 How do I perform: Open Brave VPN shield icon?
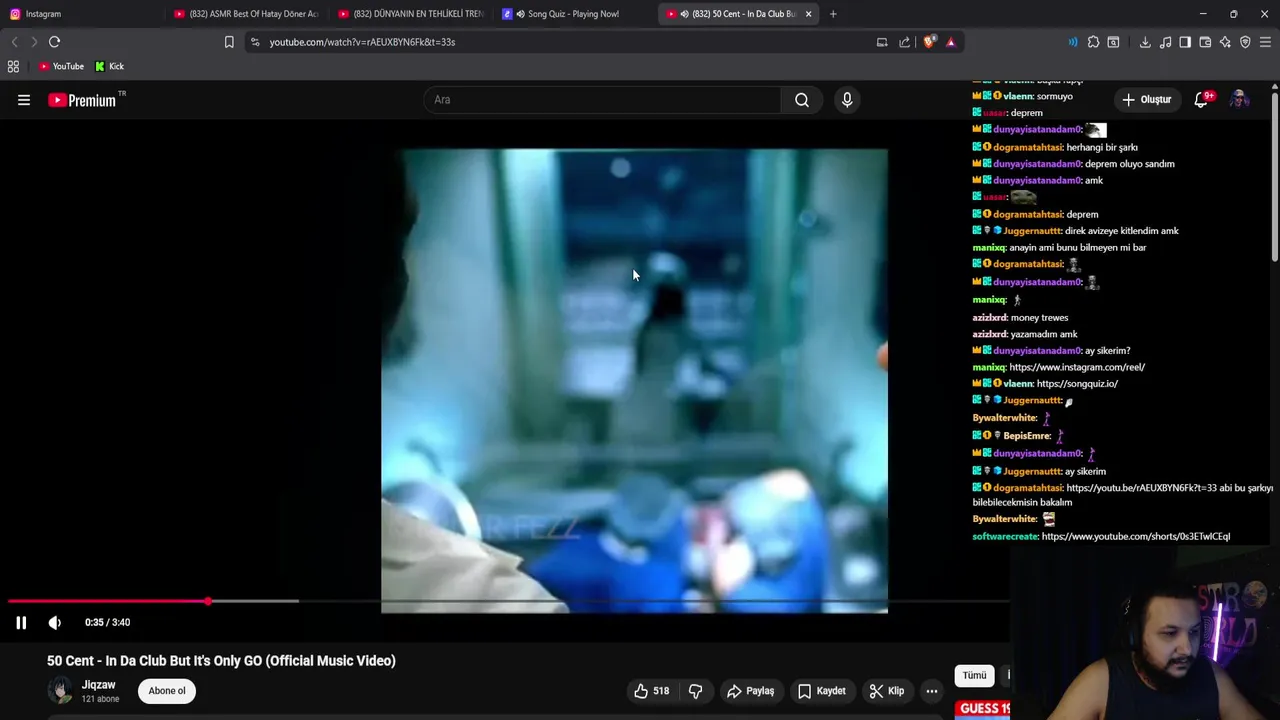[1245, 42]
